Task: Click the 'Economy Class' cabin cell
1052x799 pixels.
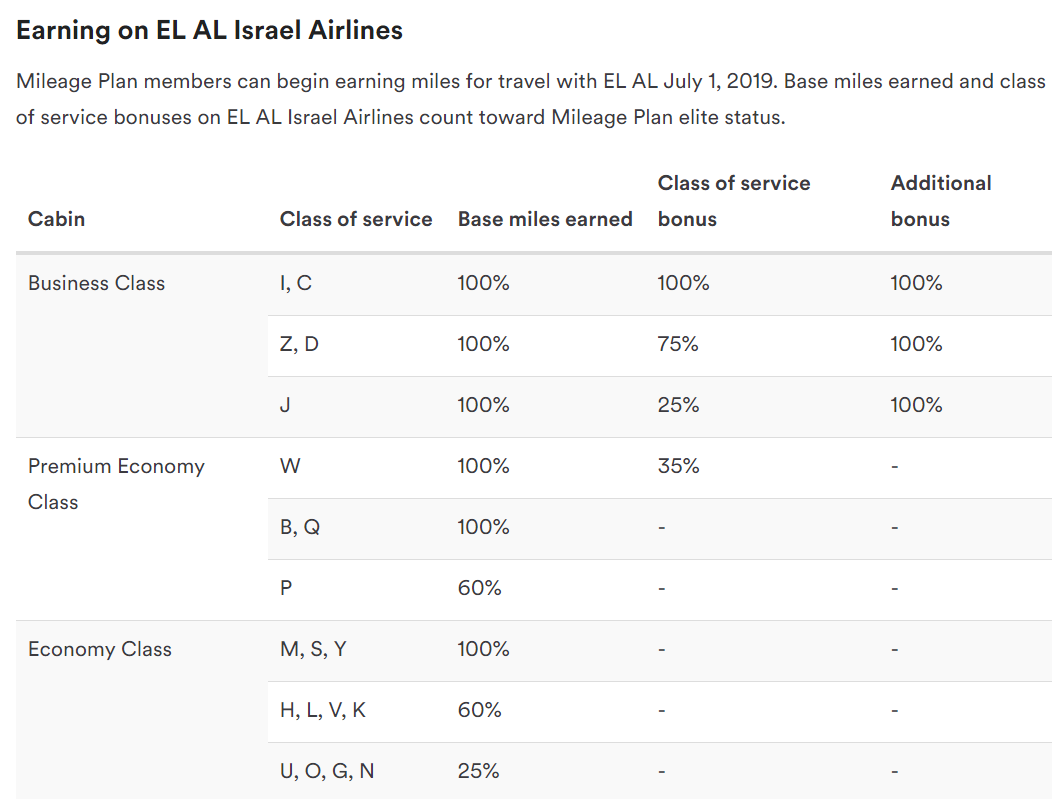Action: point(100,649)
